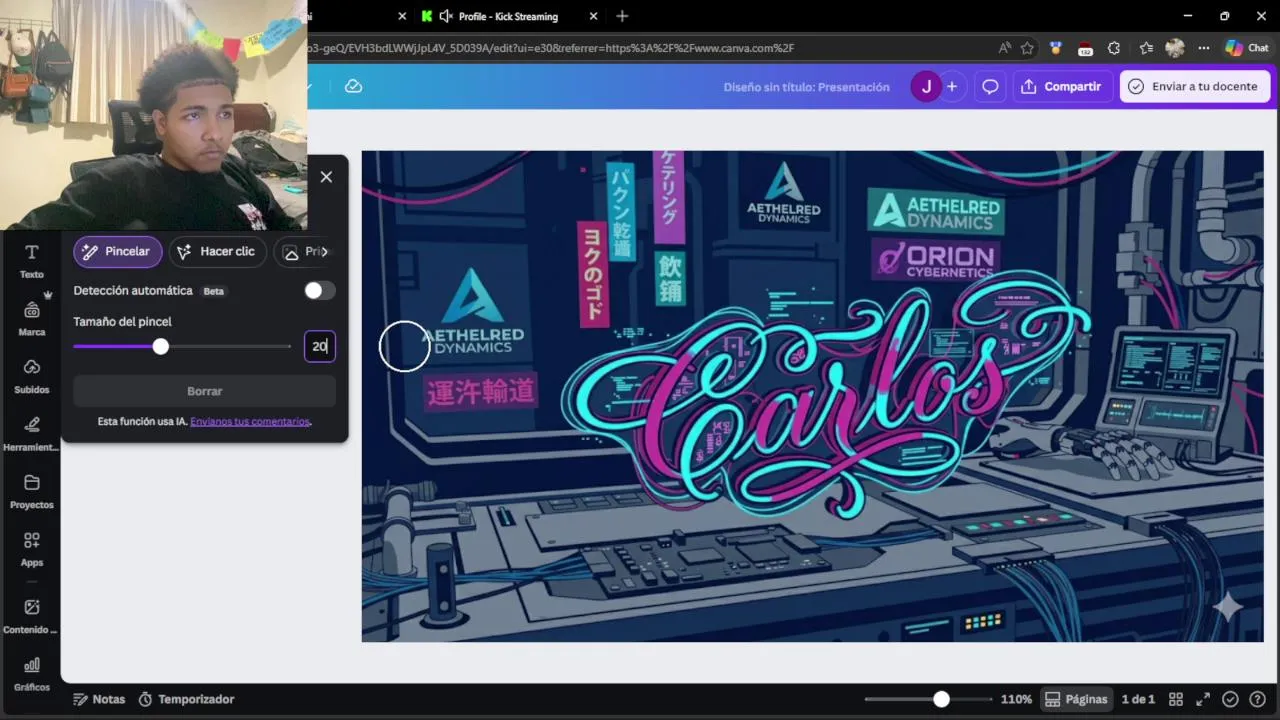The width and height of the screenshot is (1280, 720).
Task: Open grid view of pages
Action: (1176, 699)
